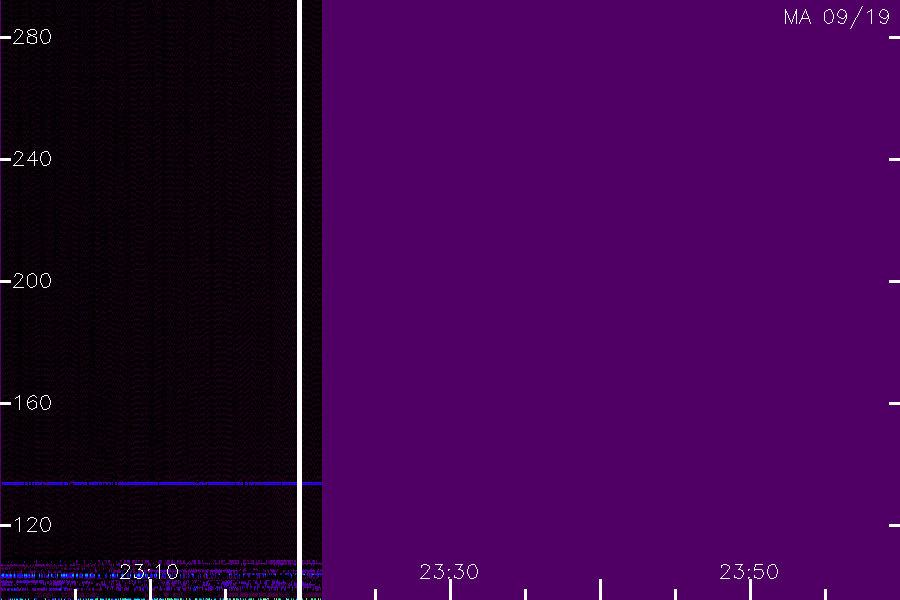Click the 23:50 time axis label

coord(749,572)
